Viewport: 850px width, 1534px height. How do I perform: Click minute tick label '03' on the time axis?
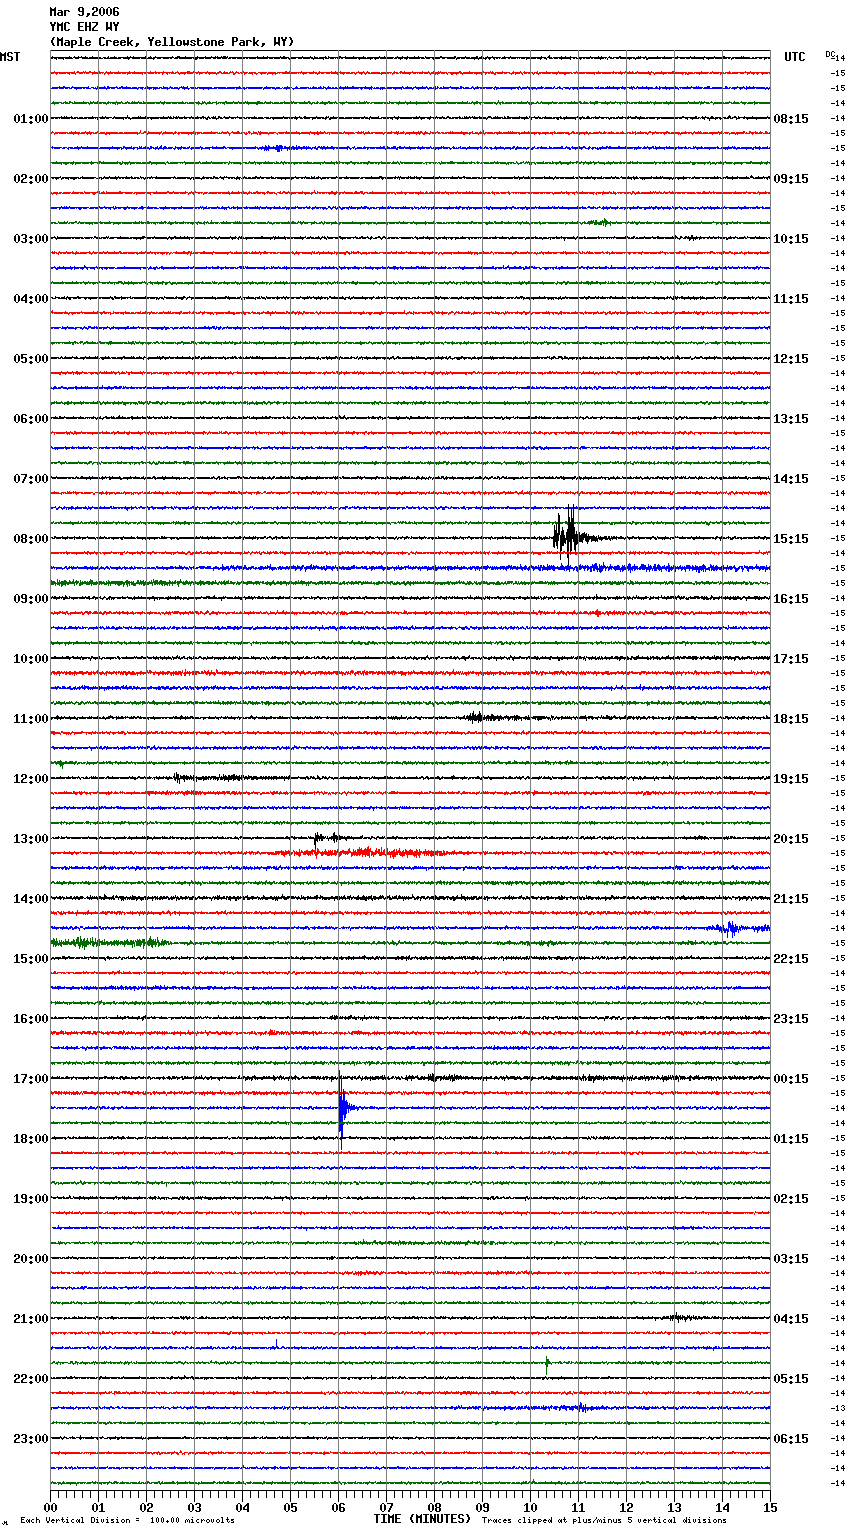pos(195,1508)
